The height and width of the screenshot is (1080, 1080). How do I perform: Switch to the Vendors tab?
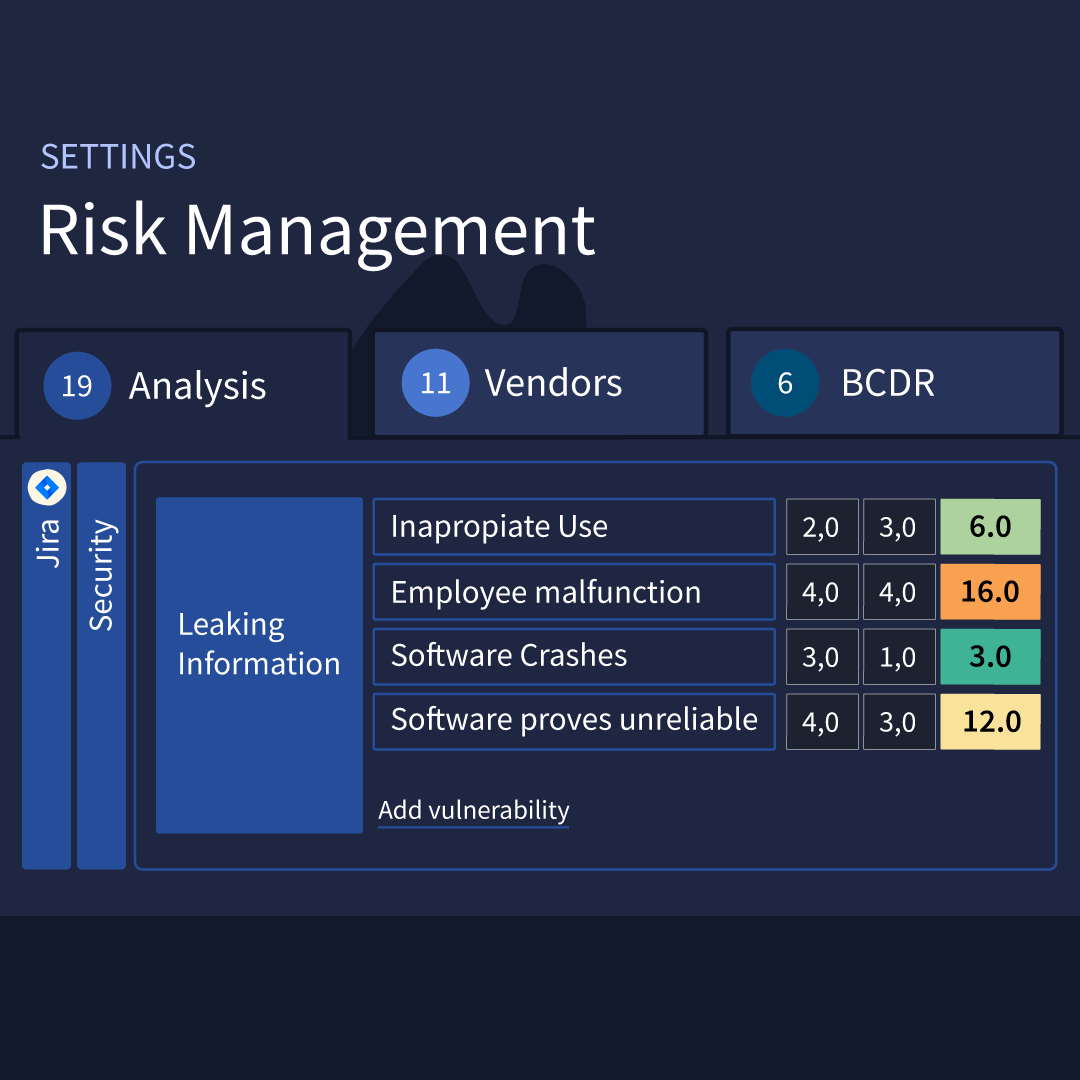click(x=540, y=383)
